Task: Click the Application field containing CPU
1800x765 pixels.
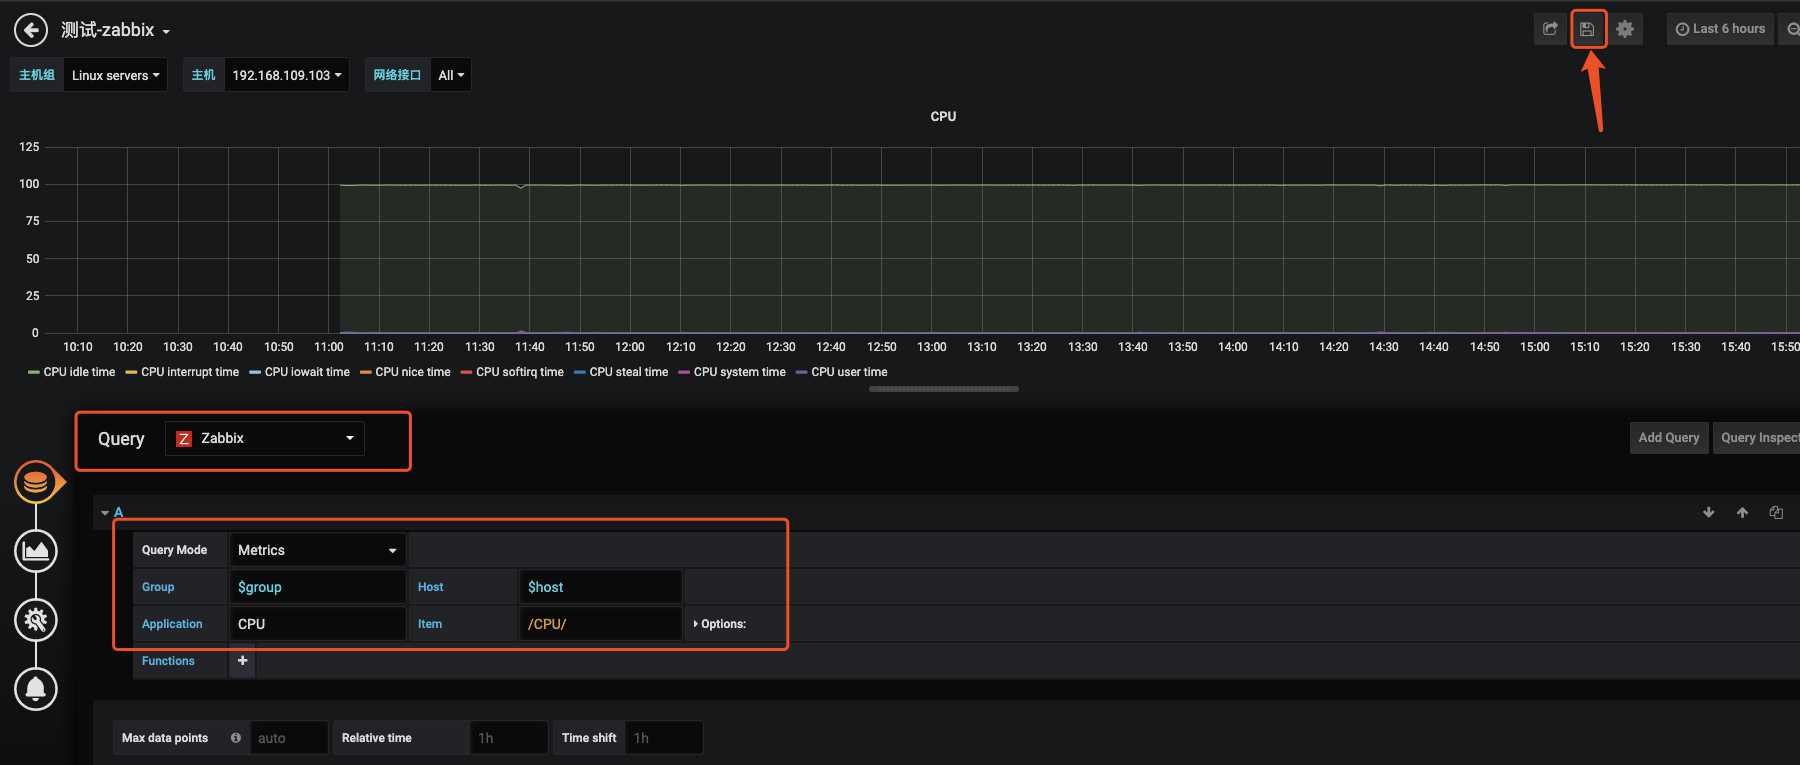Action: (318, 624)
